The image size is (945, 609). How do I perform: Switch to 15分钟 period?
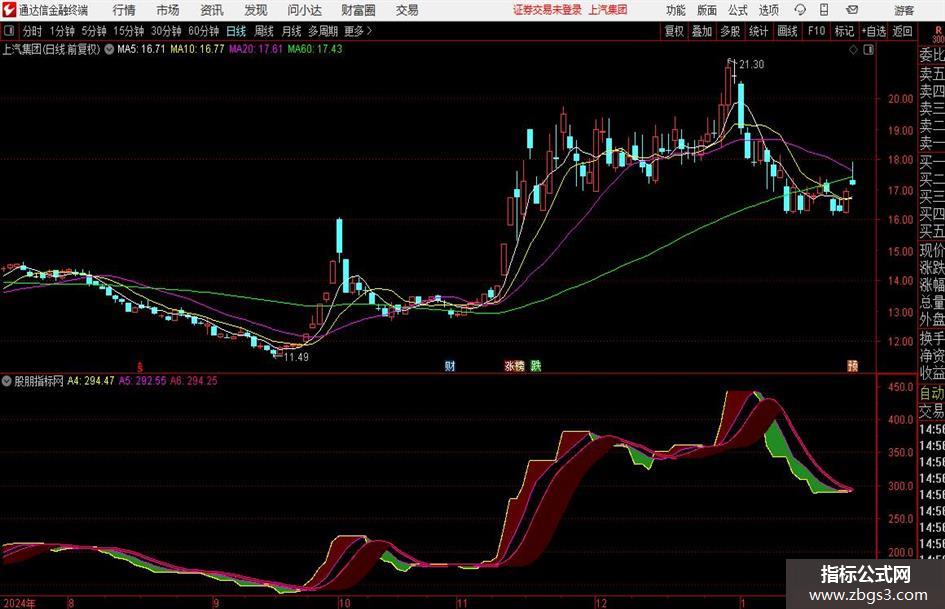[x=128, y=31]
